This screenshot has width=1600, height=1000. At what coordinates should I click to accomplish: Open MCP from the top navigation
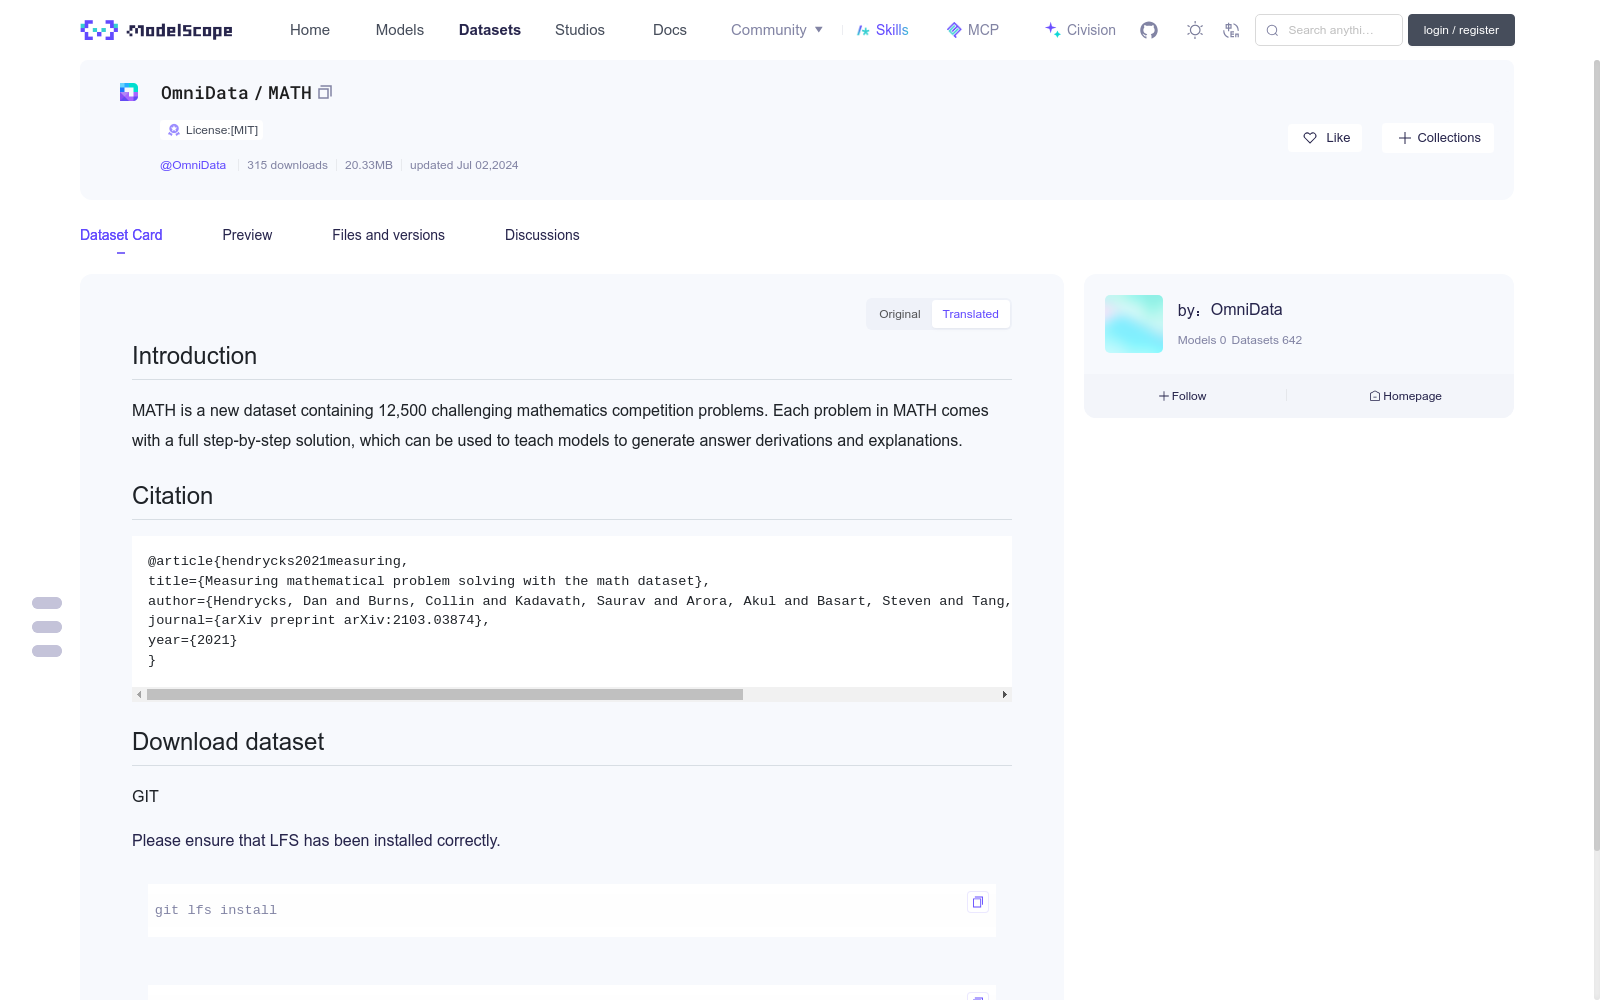973,30
